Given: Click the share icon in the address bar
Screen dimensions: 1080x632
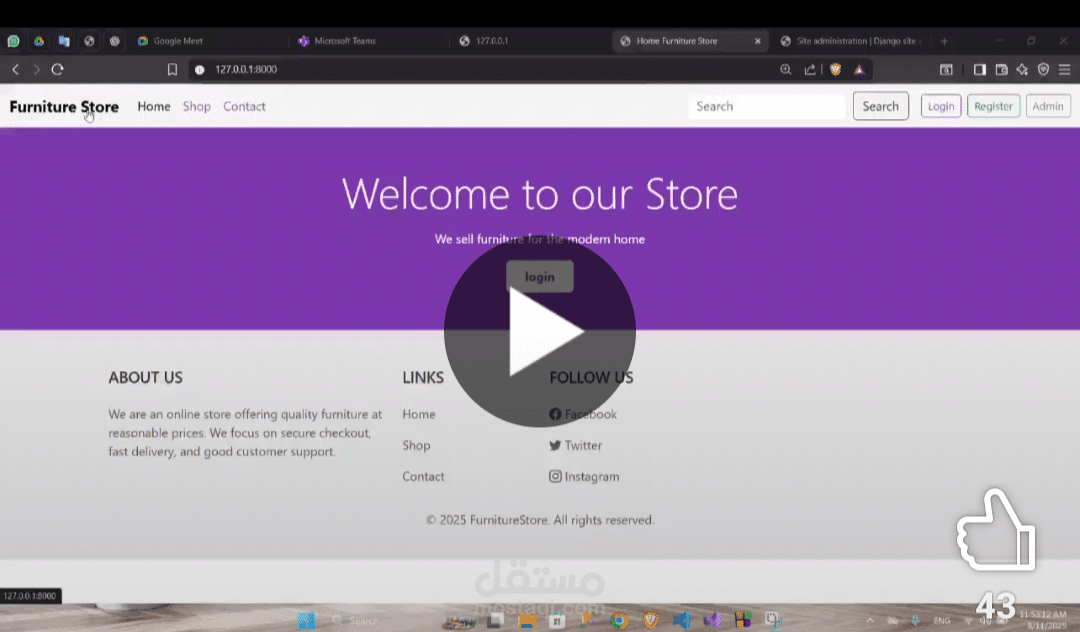Looking at the screenshot, I should coord(810,69).
